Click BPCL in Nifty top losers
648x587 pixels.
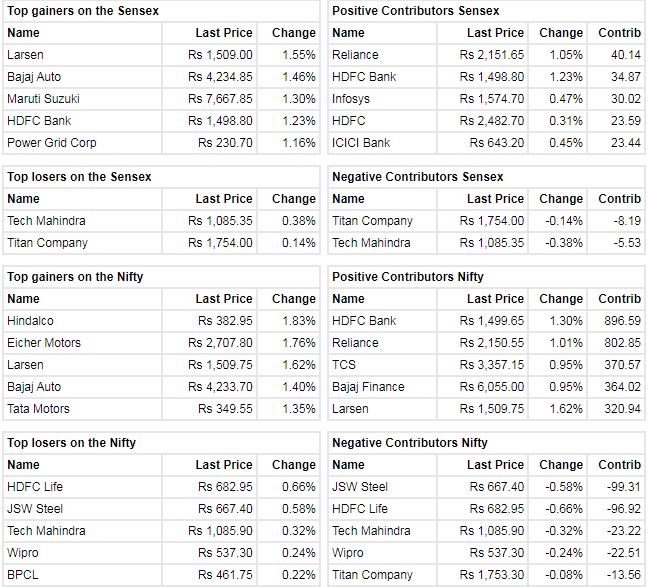click(23, 575)
